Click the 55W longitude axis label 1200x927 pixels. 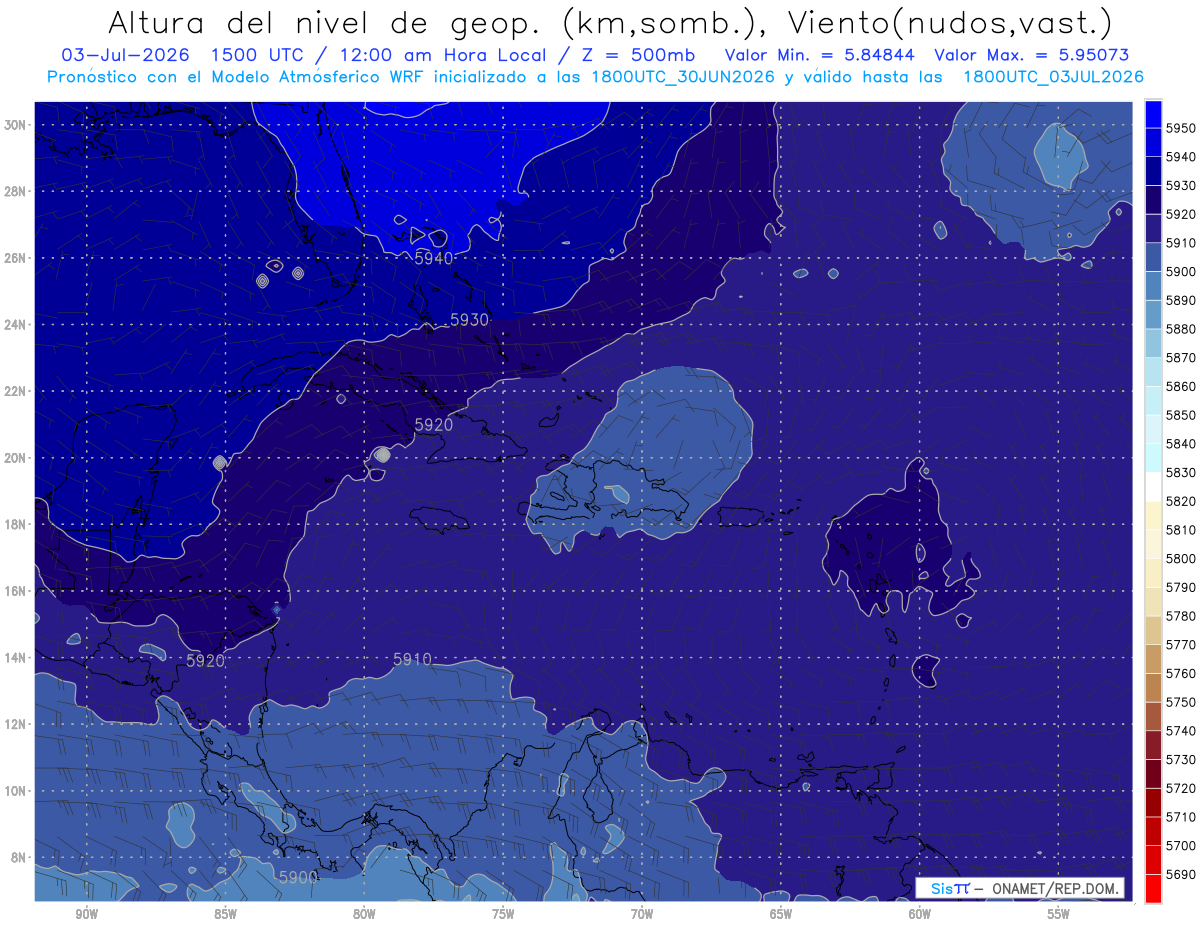[x=1059, y=913]
